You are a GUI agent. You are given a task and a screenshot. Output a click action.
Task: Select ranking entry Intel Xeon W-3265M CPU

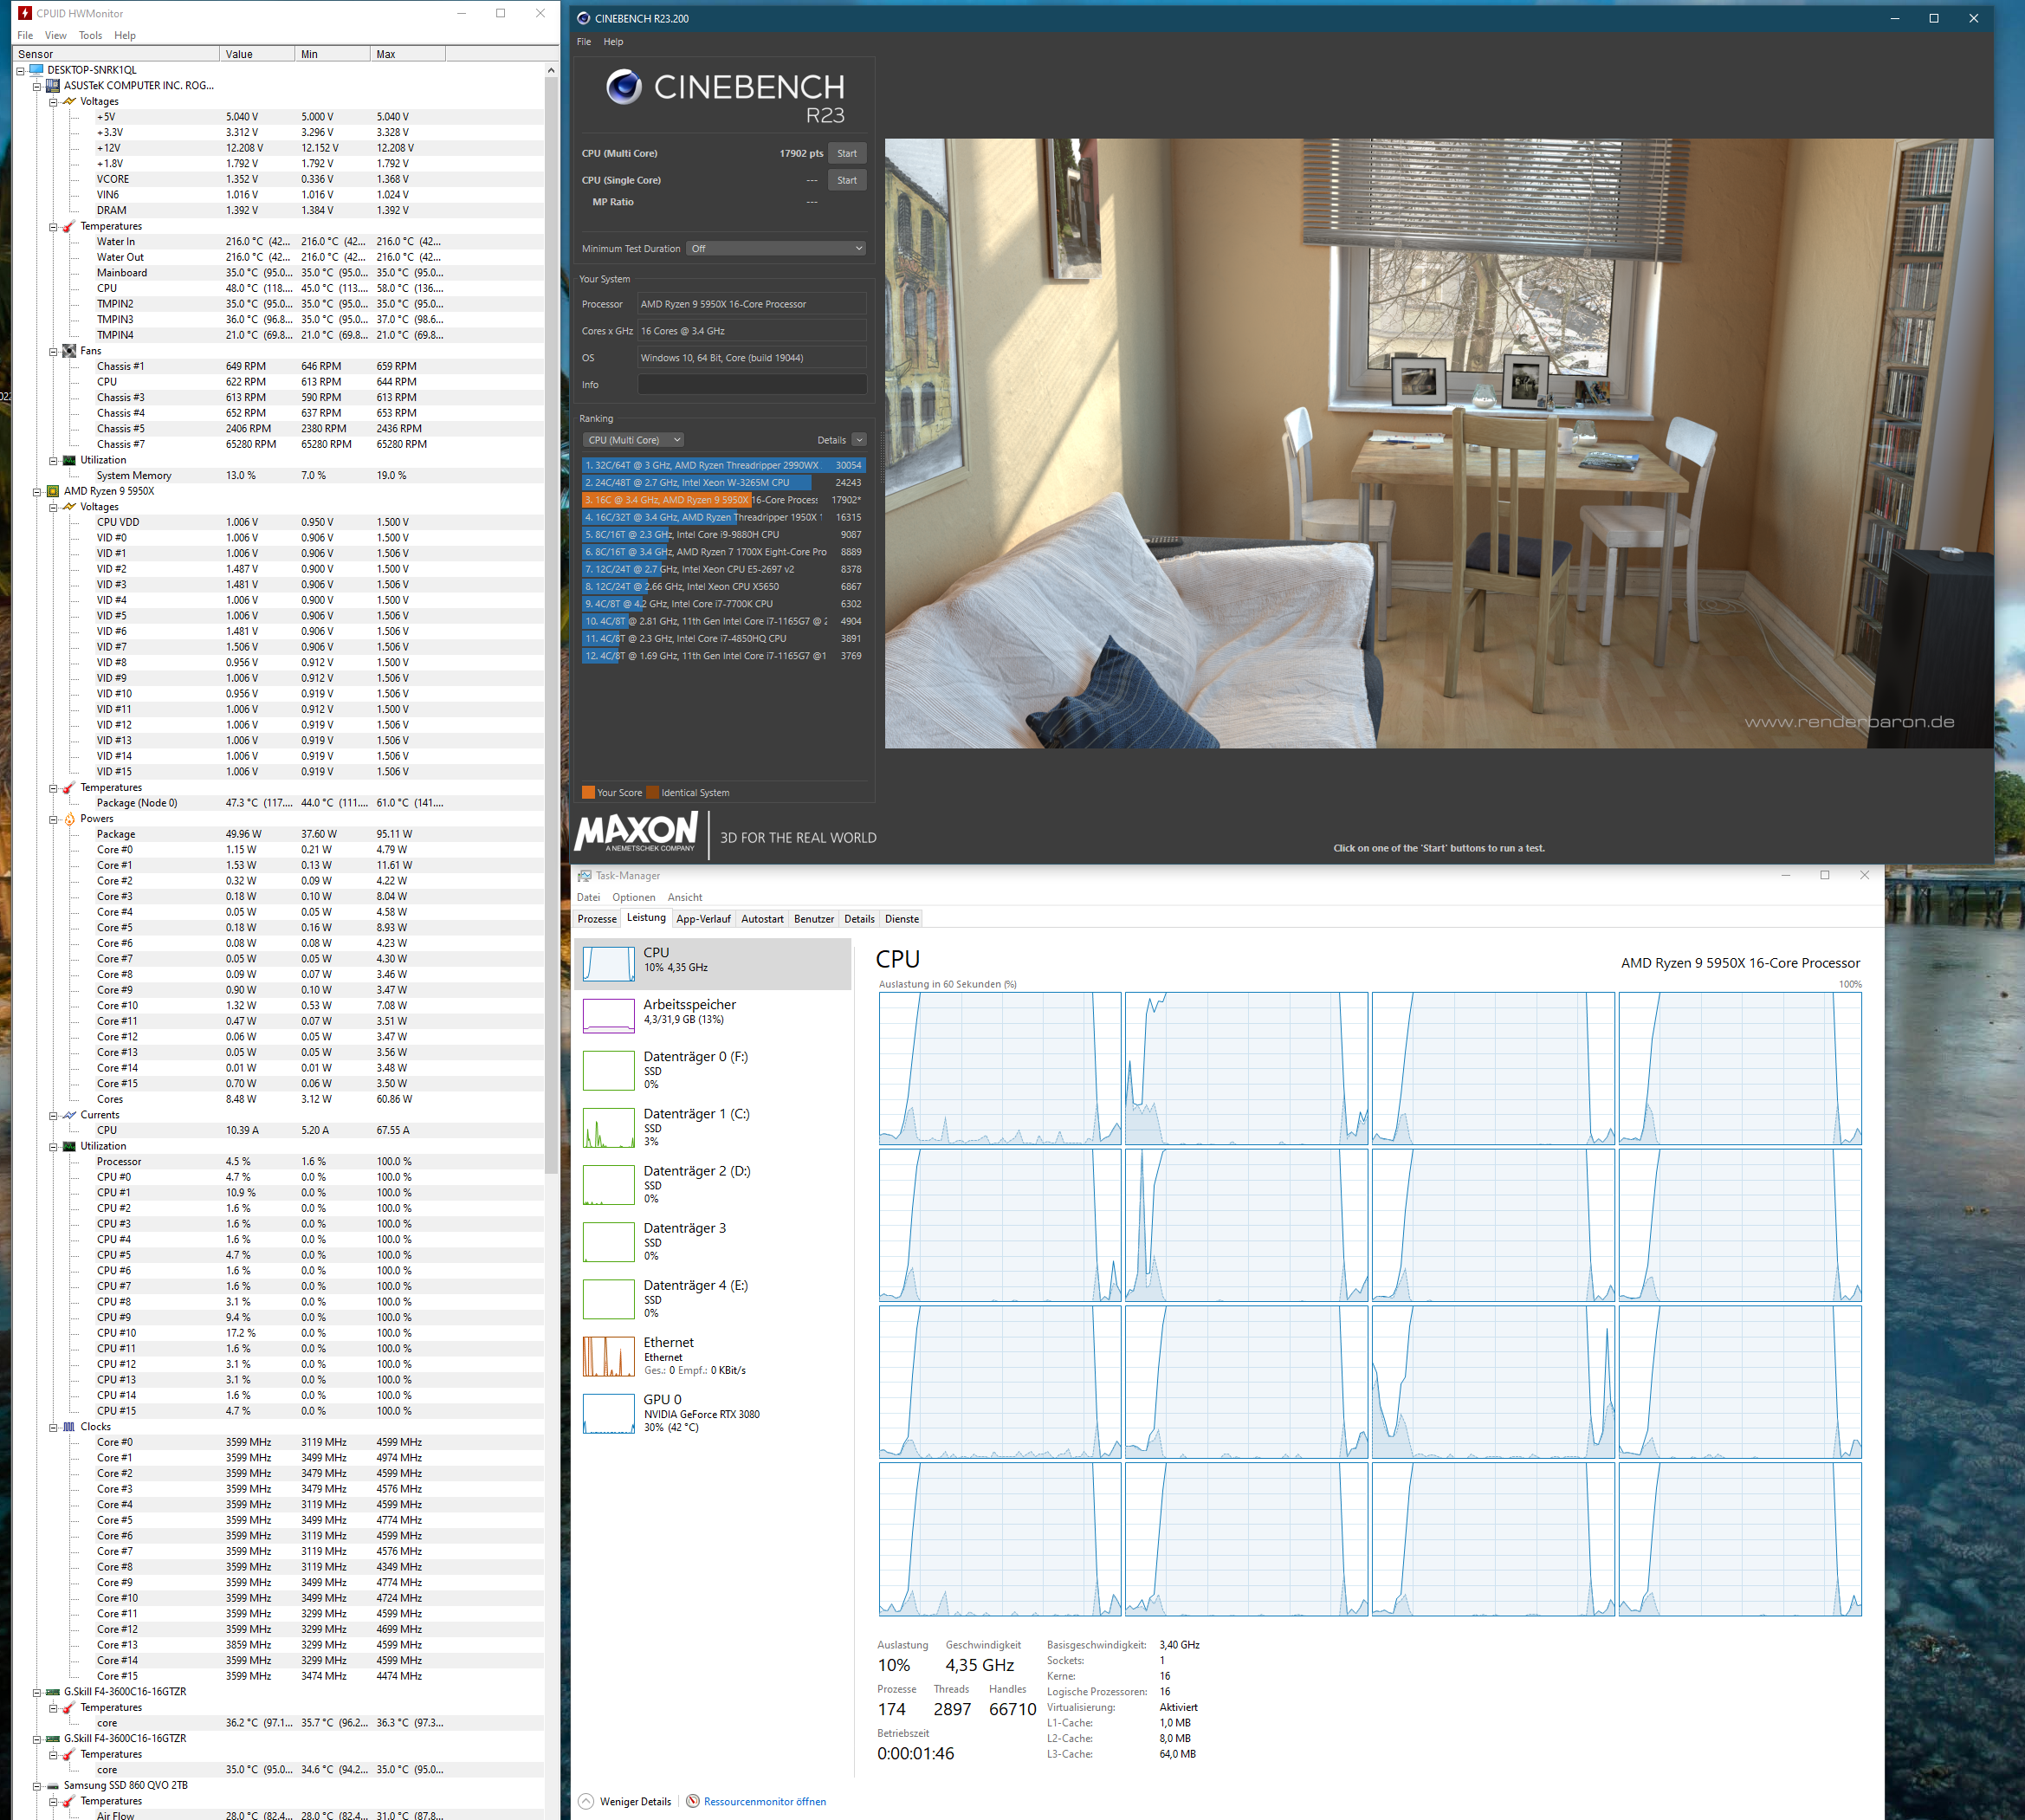[723, 482]
